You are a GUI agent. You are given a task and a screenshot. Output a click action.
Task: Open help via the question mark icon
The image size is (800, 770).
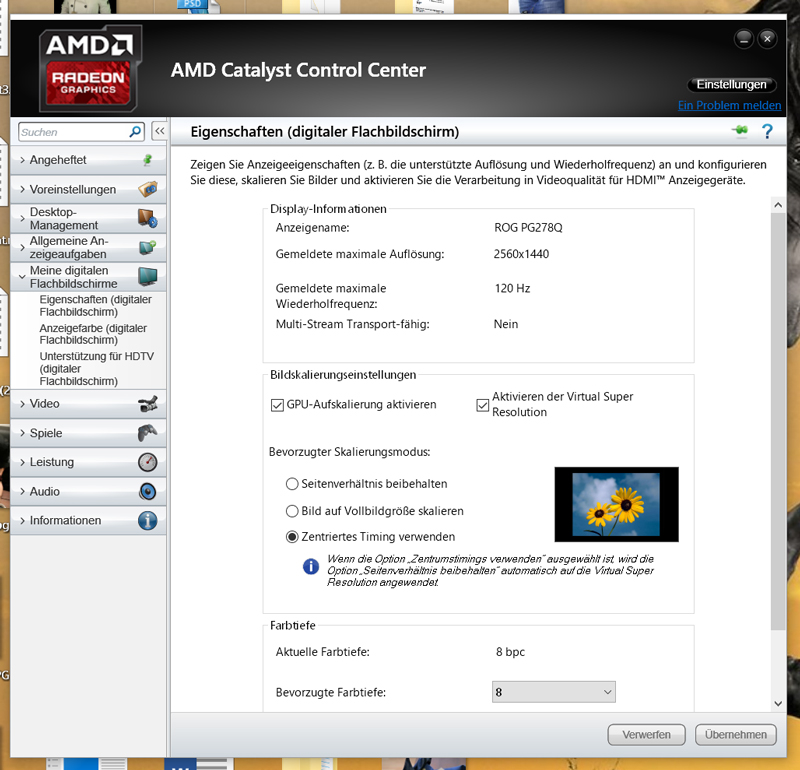767,131
